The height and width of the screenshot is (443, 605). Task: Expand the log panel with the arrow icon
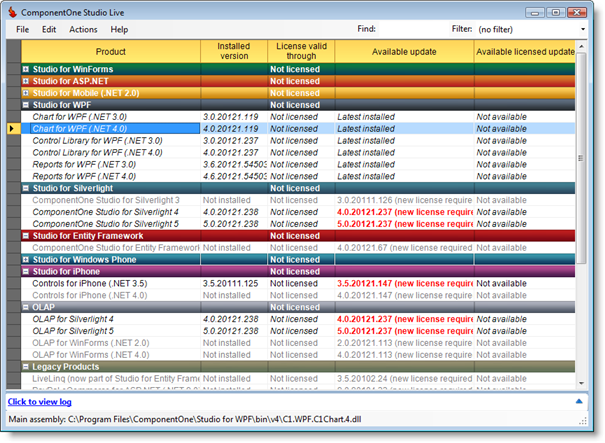(579, 401)
